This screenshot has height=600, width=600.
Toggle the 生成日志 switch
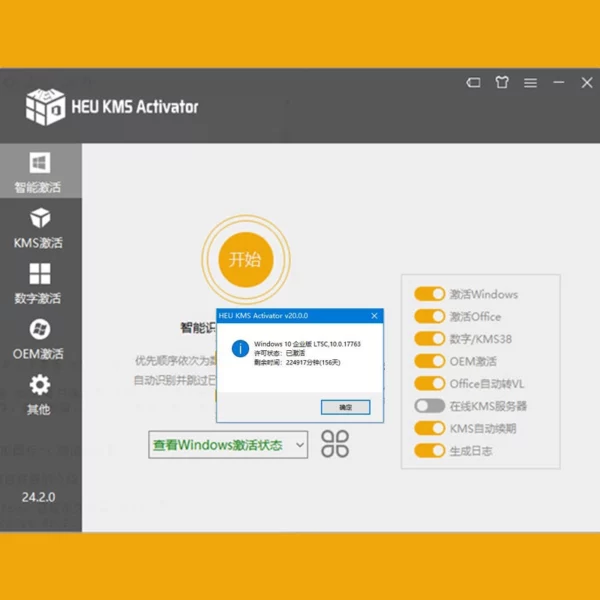430,451
